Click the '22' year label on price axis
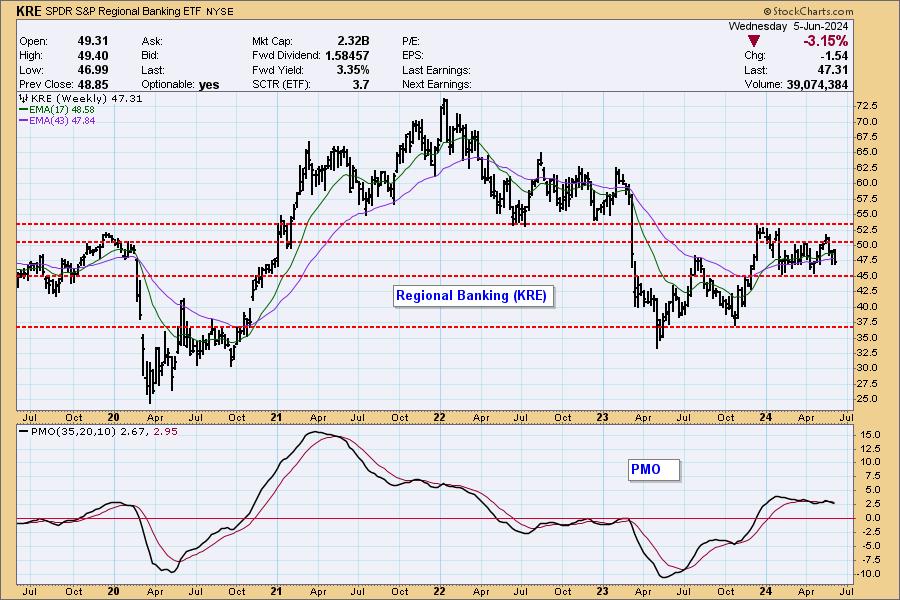This screenshot has height=600, width=900. coord(440,417)
